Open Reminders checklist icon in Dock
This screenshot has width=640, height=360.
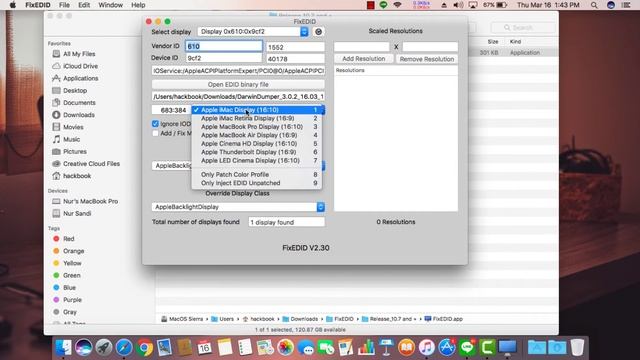tap(245, 348)
